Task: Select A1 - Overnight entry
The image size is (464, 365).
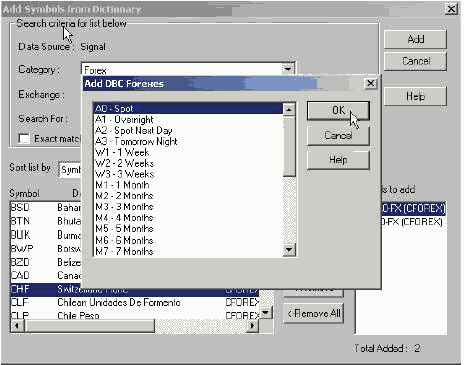Action: (x=188, y=119)
